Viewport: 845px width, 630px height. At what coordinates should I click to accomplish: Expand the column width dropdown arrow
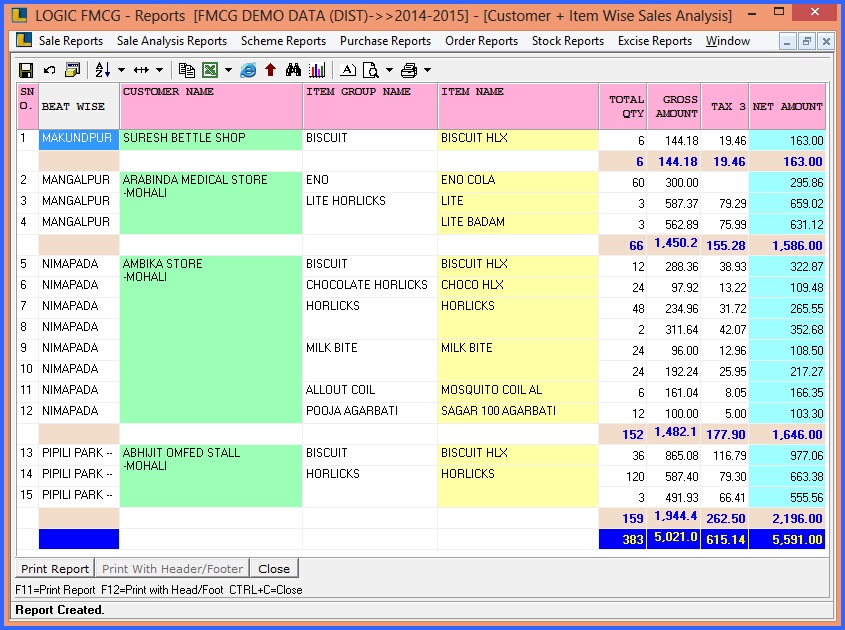pyautogui.click(x=159, y=70)
